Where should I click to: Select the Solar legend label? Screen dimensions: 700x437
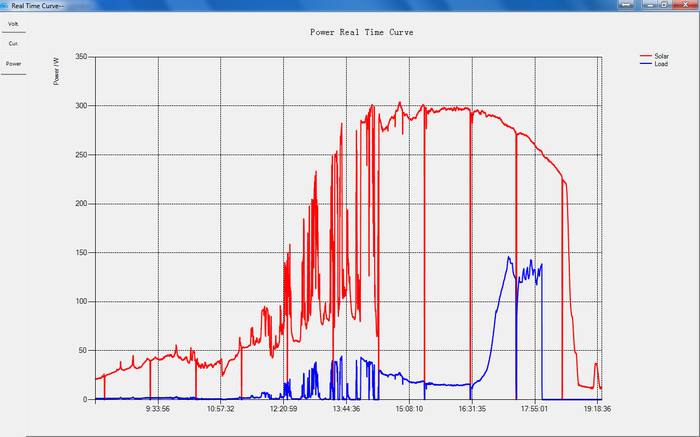tap(662, 56)
